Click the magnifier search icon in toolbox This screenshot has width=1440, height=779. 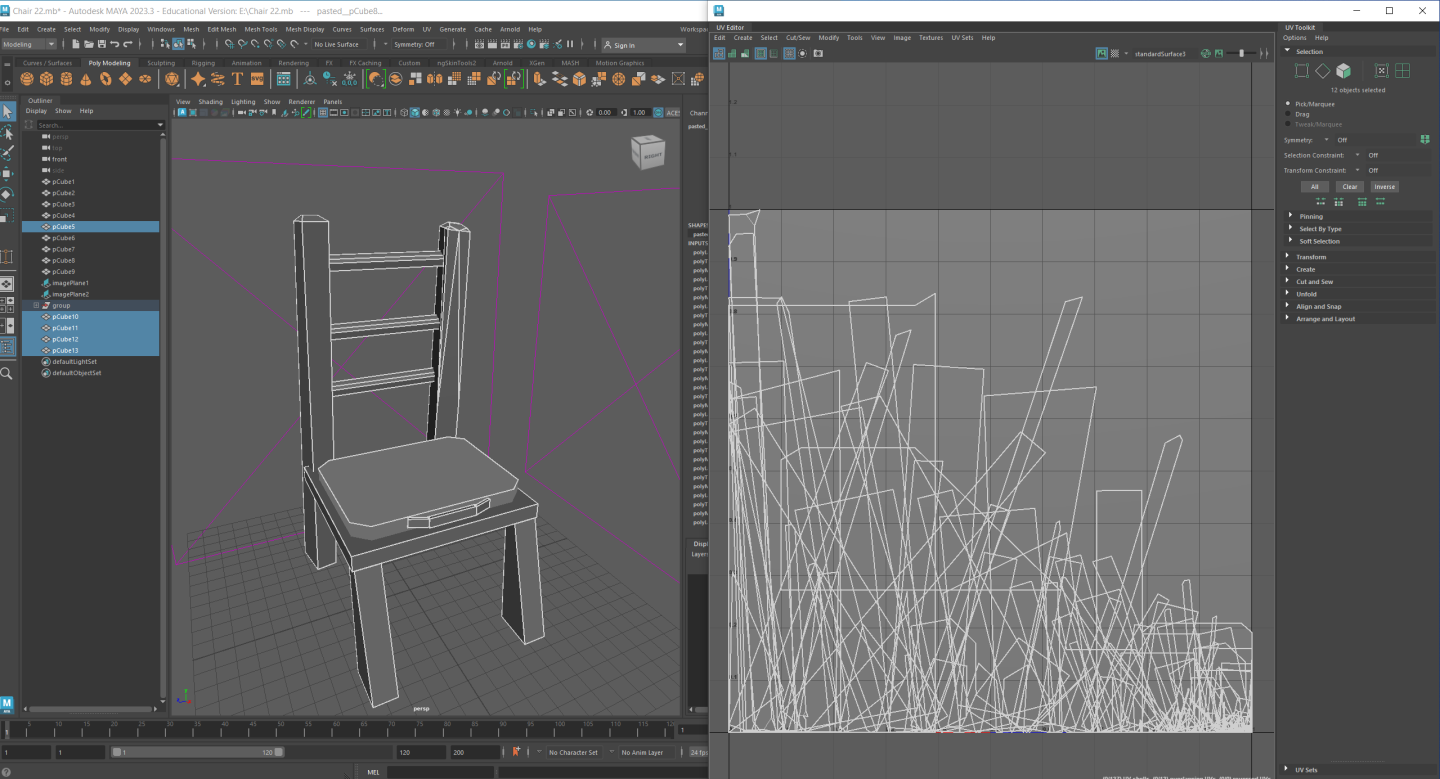click(x=7, y=373)
